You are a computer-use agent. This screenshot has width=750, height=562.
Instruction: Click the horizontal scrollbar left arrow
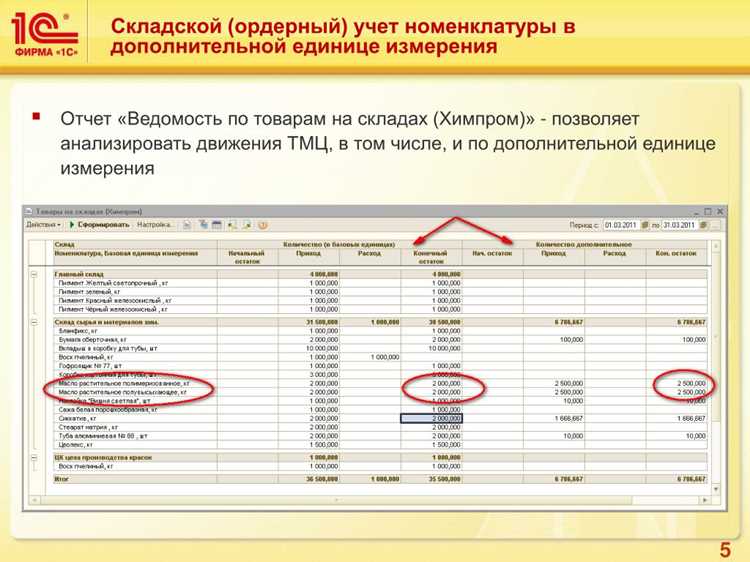click(x=34, y=500)
